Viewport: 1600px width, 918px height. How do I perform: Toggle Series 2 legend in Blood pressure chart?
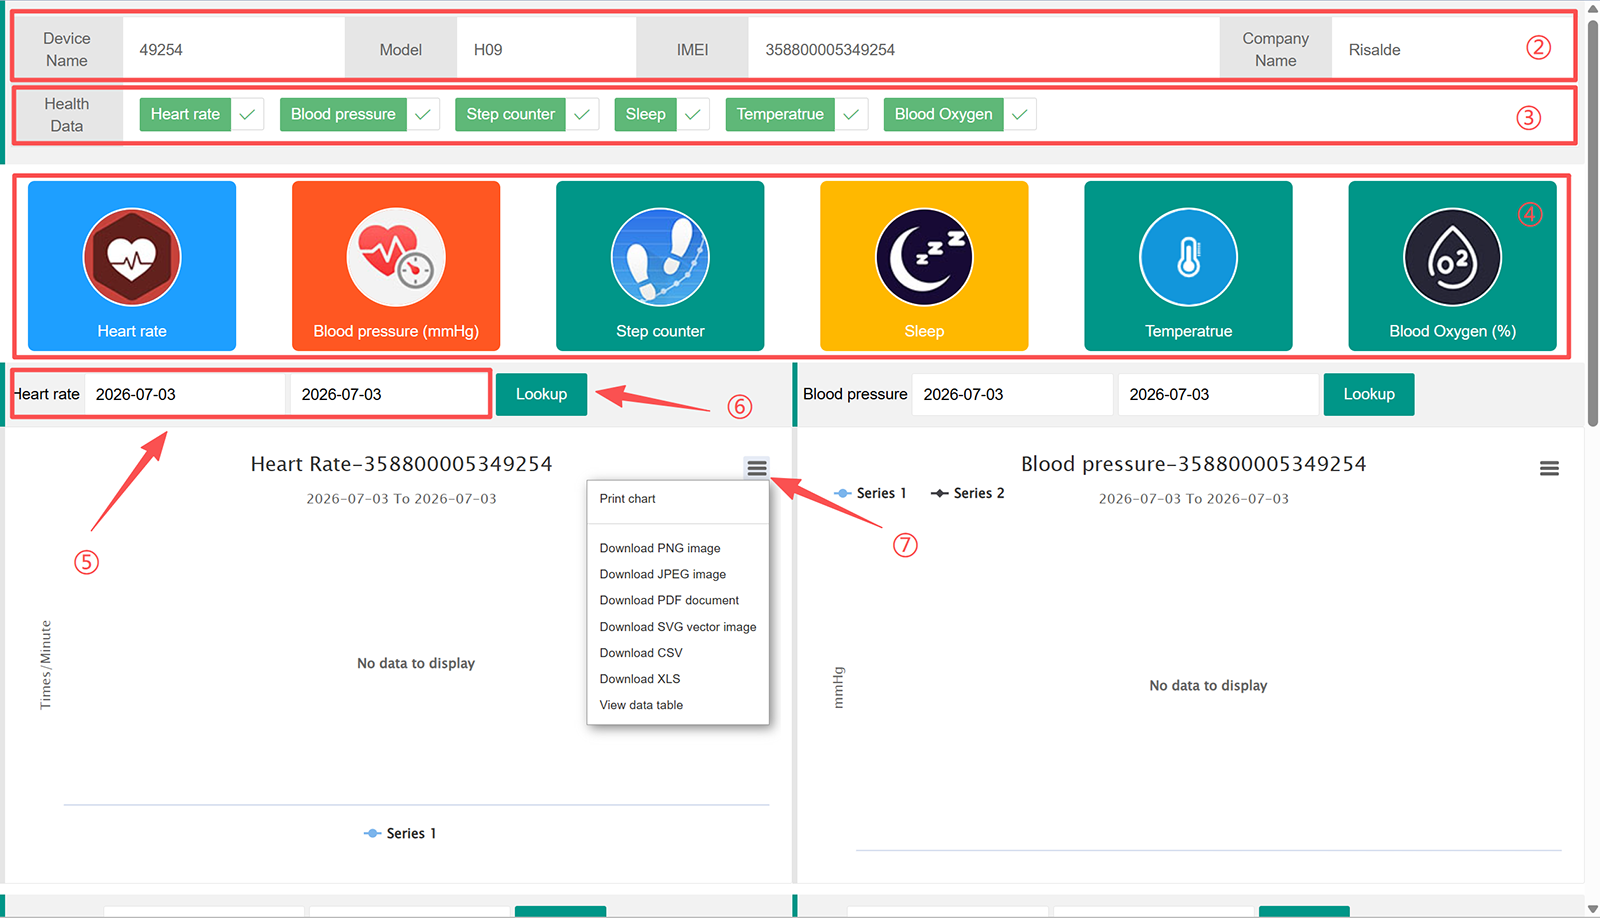coord(967,493)
